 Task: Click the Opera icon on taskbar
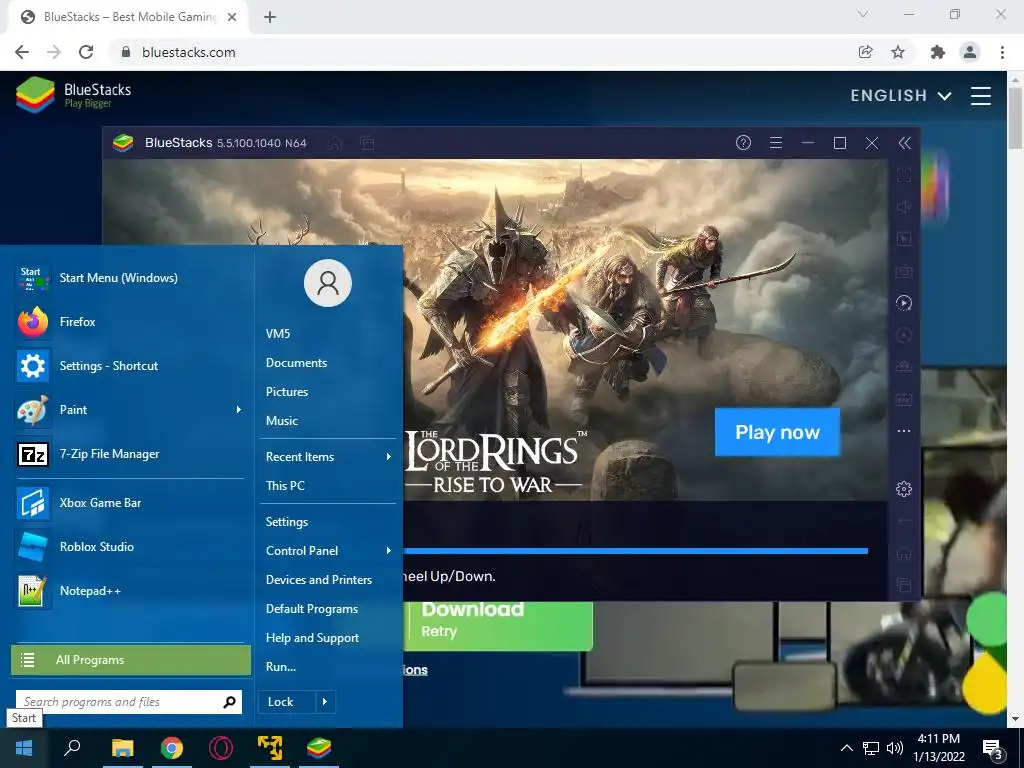[221, 748]
